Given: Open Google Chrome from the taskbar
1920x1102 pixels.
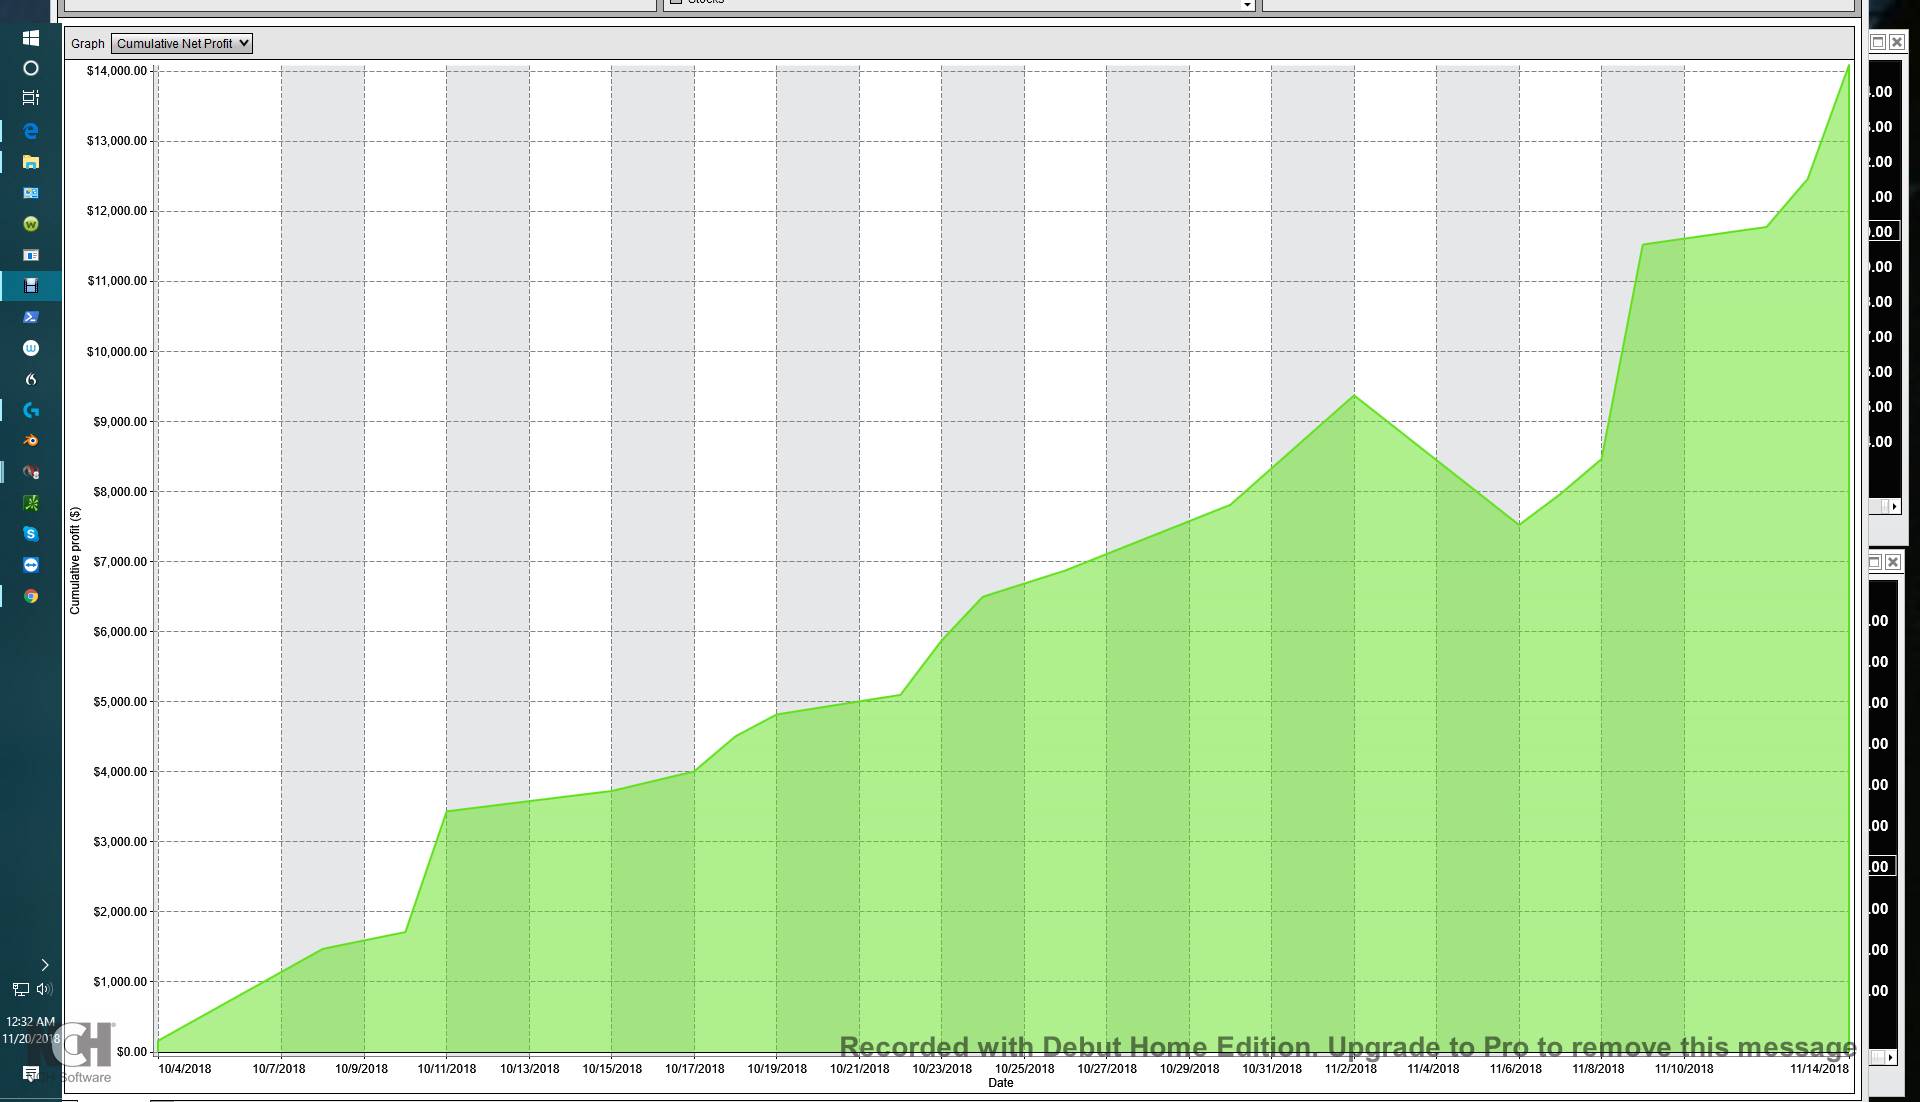Looking at the screenshot, I should (x=31, y=596).
